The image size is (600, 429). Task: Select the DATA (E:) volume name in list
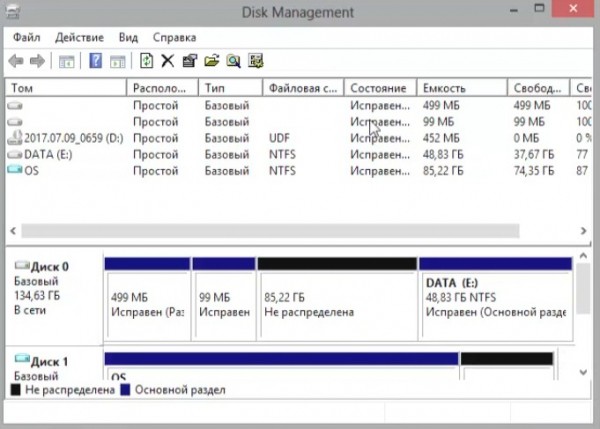[48, 155]
